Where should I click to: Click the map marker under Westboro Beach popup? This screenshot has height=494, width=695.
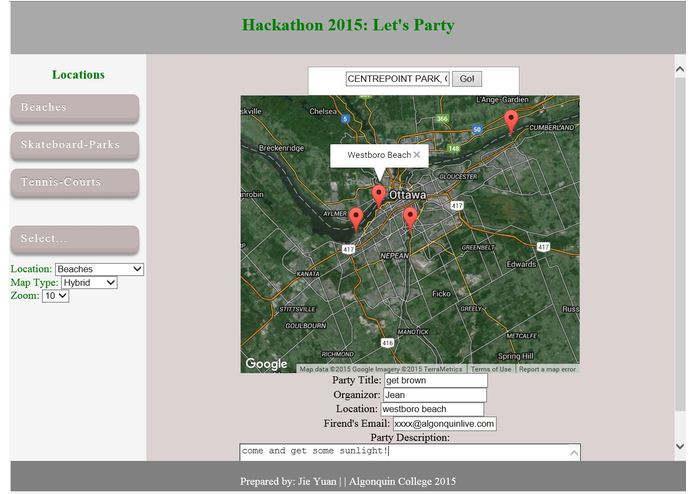tap(378, 196)
